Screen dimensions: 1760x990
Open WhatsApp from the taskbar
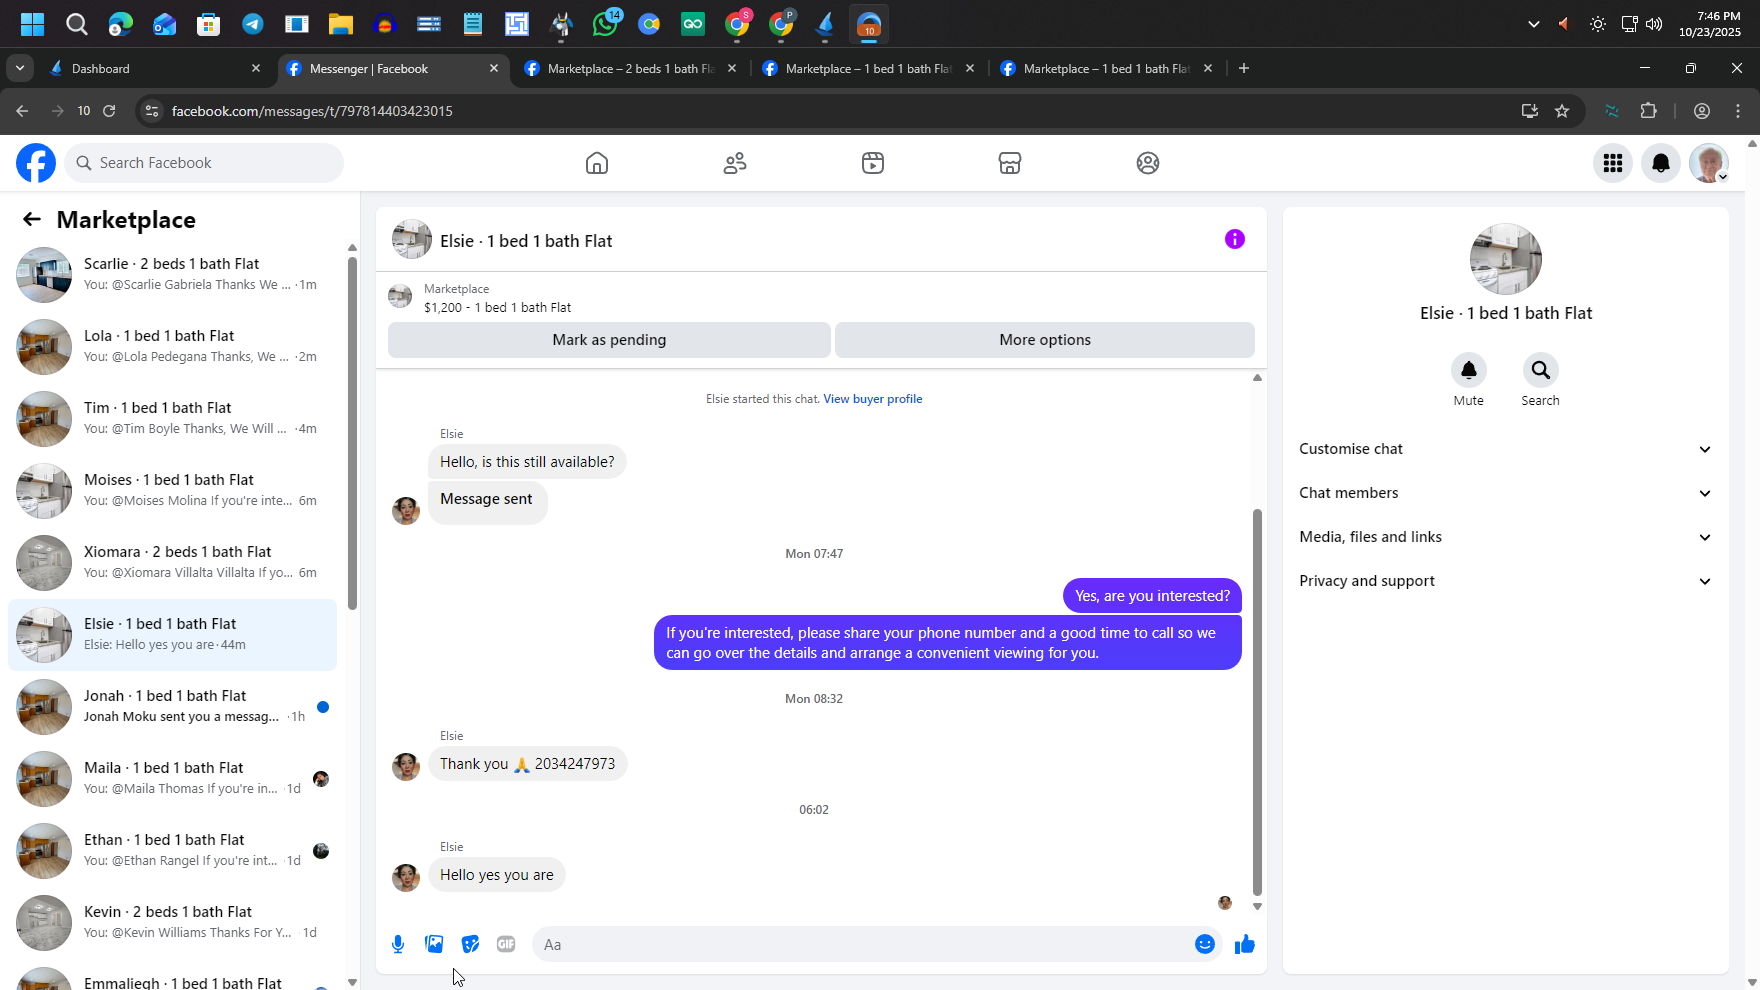(x=605, y=24)
